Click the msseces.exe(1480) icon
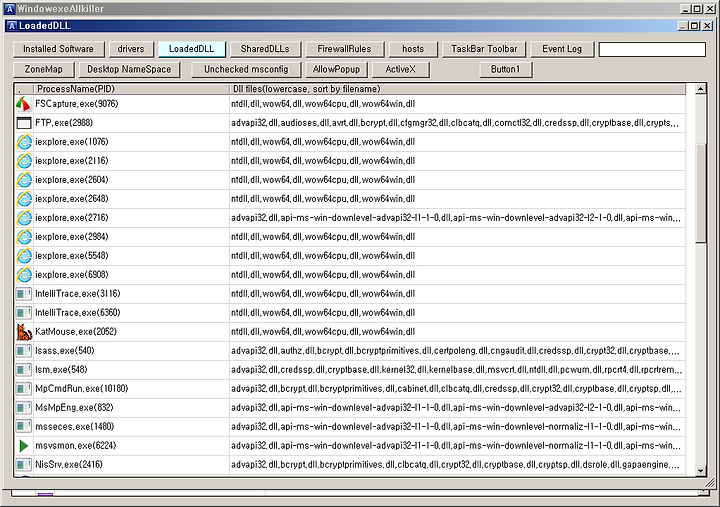 (x=24, y=427)
